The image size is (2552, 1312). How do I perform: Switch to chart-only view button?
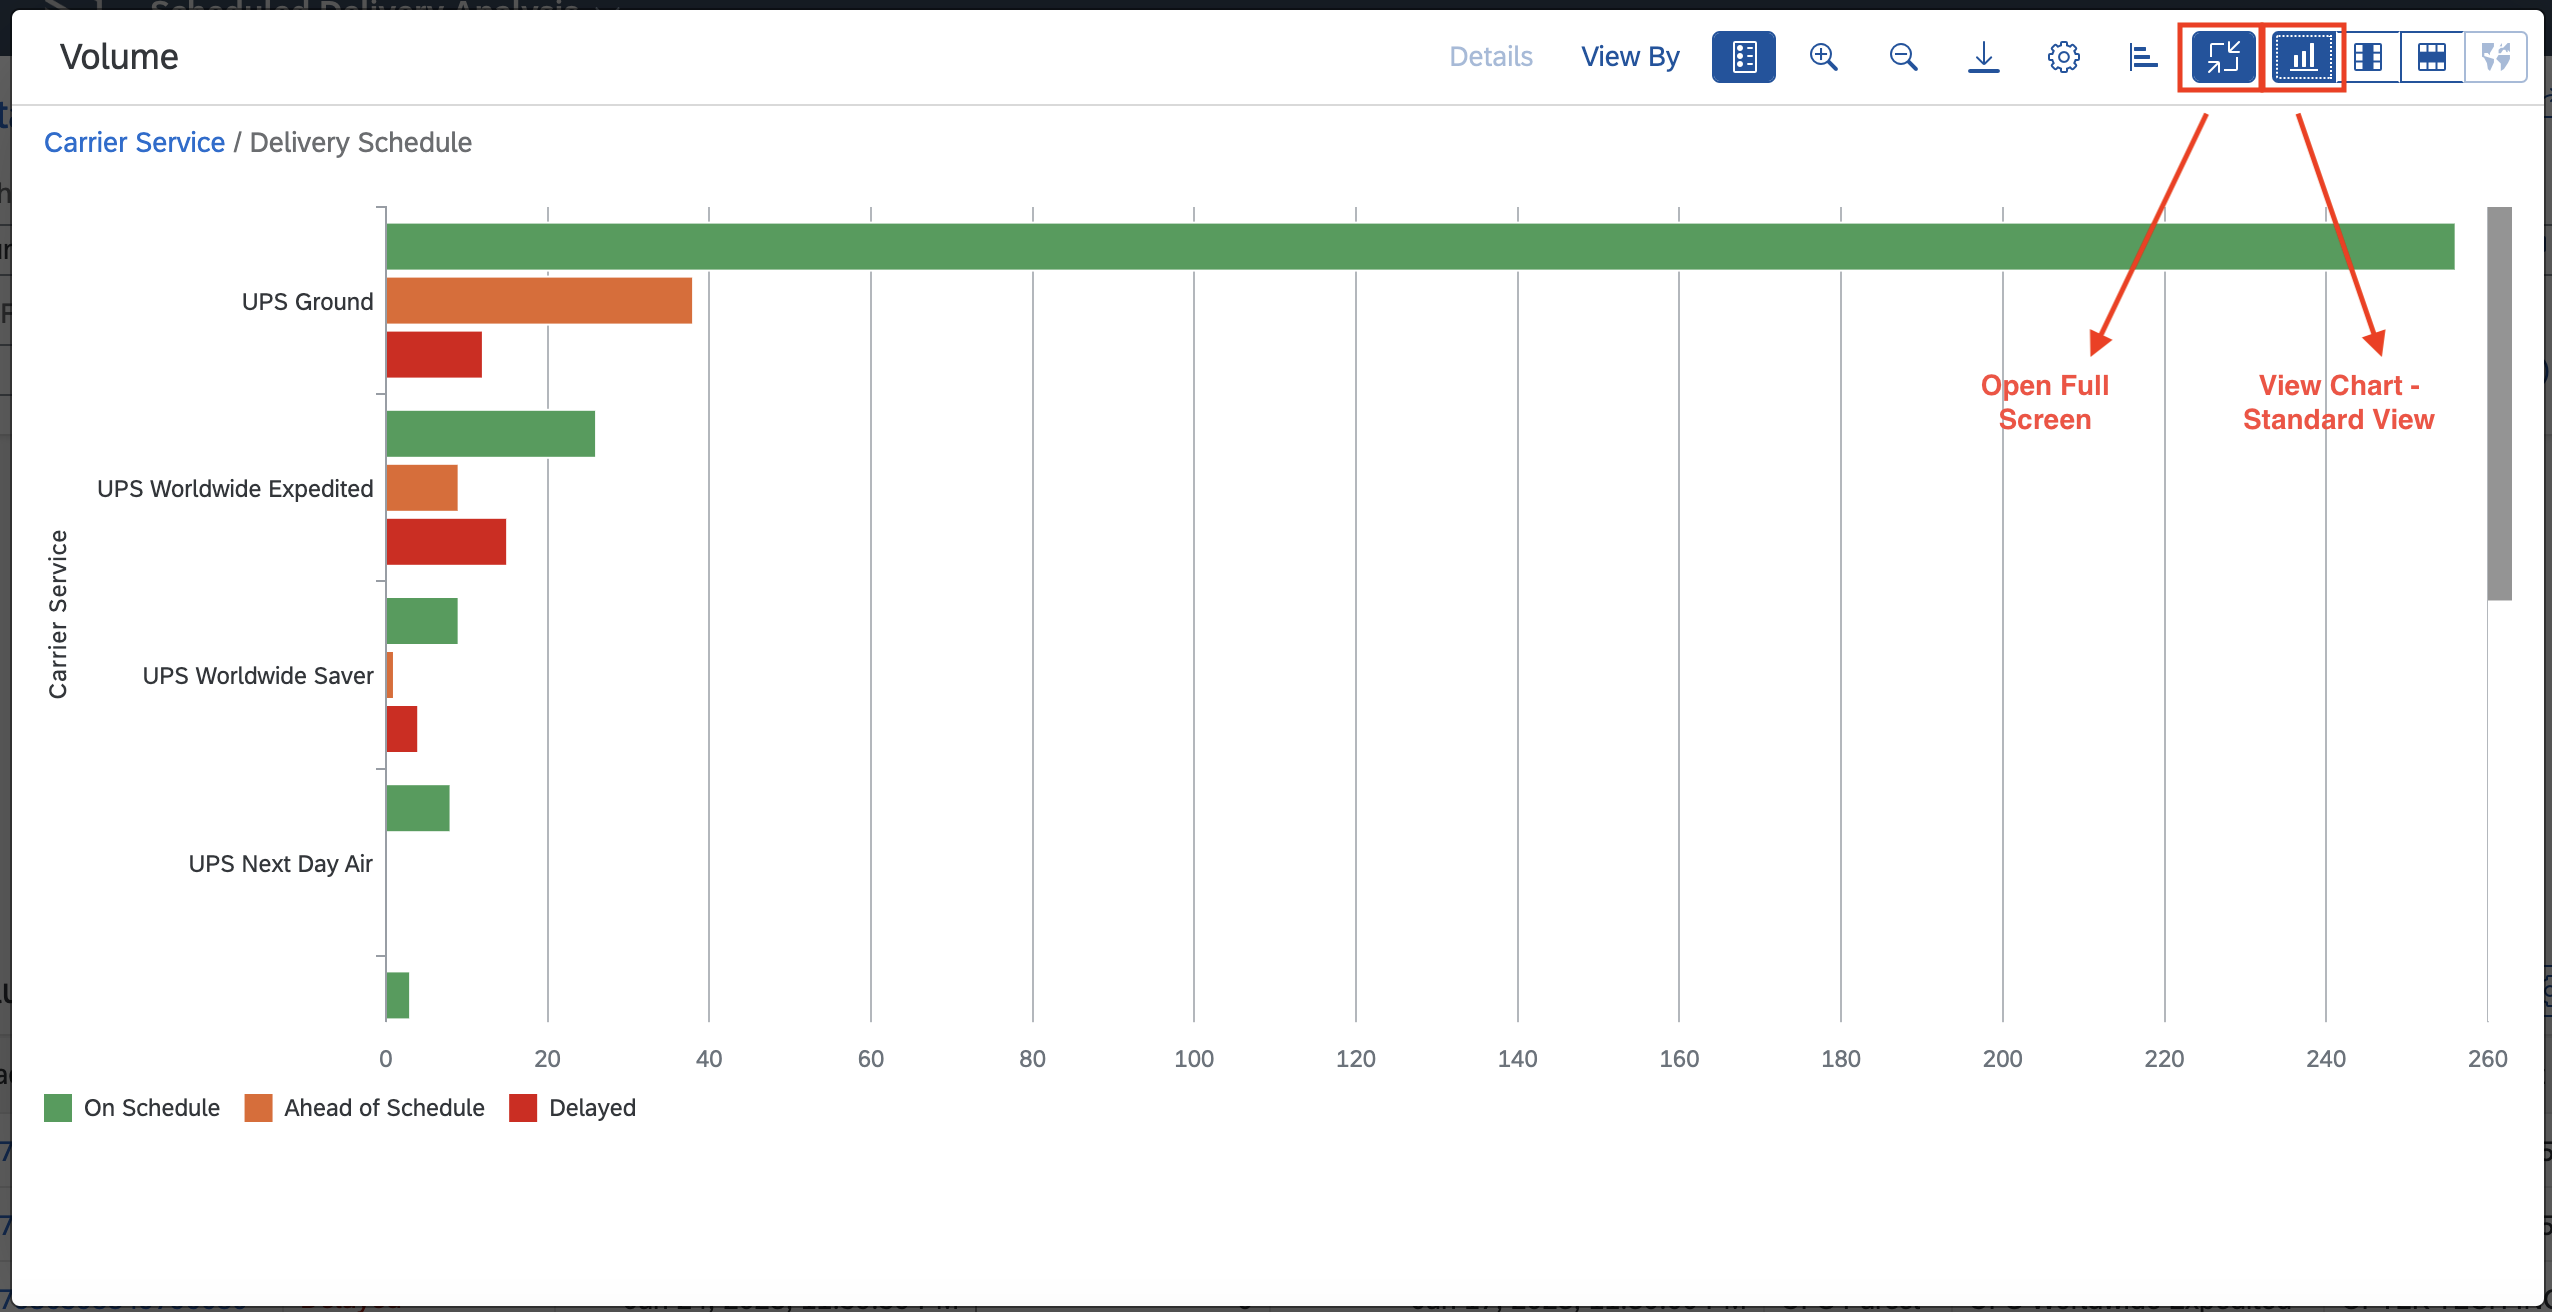(2304, 57)
